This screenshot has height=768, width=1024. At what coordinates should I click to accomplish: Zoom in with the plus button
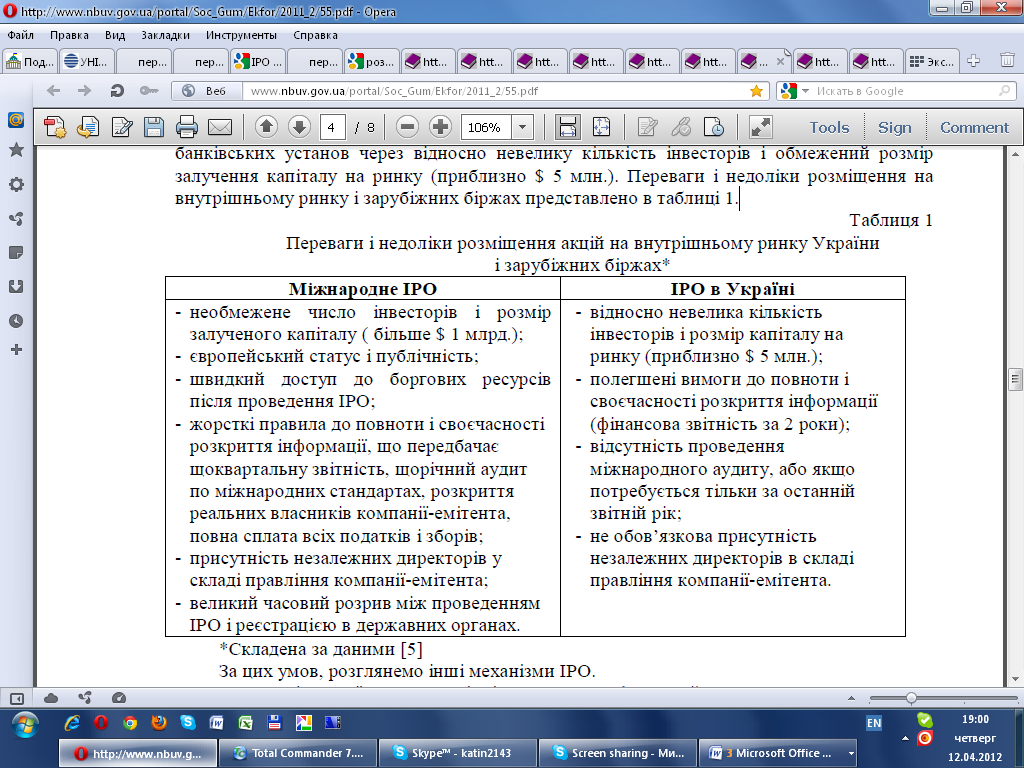tap(440, 127)
